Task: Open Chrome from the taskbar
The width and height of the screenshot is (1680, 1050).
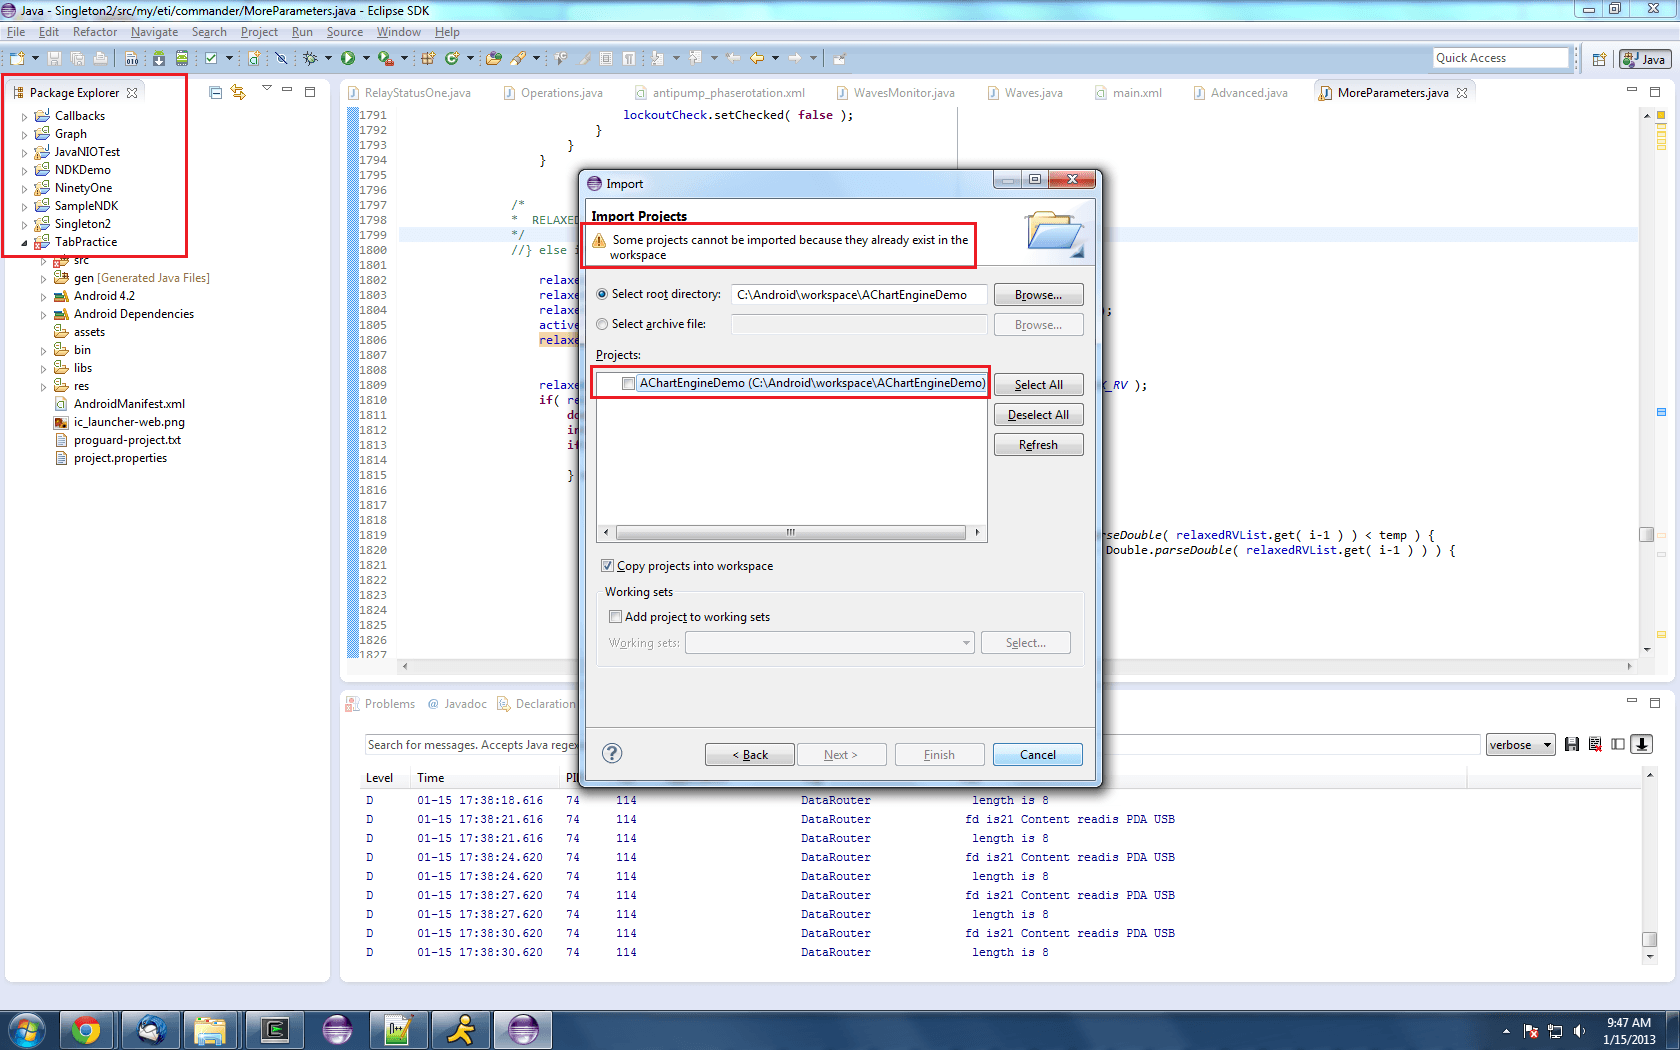Action: (x=87, y=1029)
